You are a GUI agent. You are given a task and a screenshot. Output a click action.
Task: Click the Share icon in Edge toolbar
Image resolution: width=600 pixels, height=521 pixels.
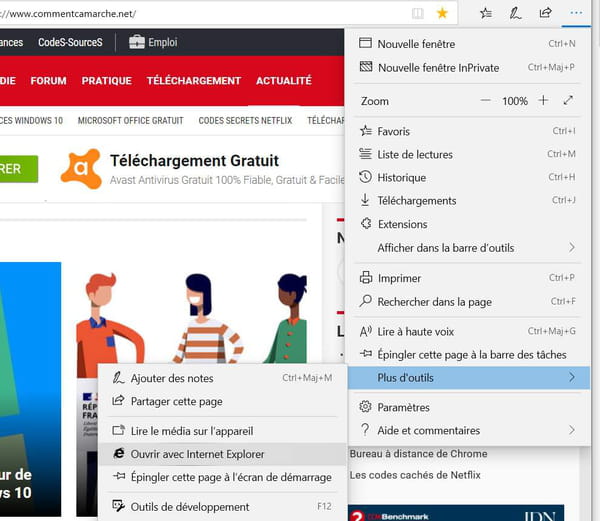pos(545,13)
